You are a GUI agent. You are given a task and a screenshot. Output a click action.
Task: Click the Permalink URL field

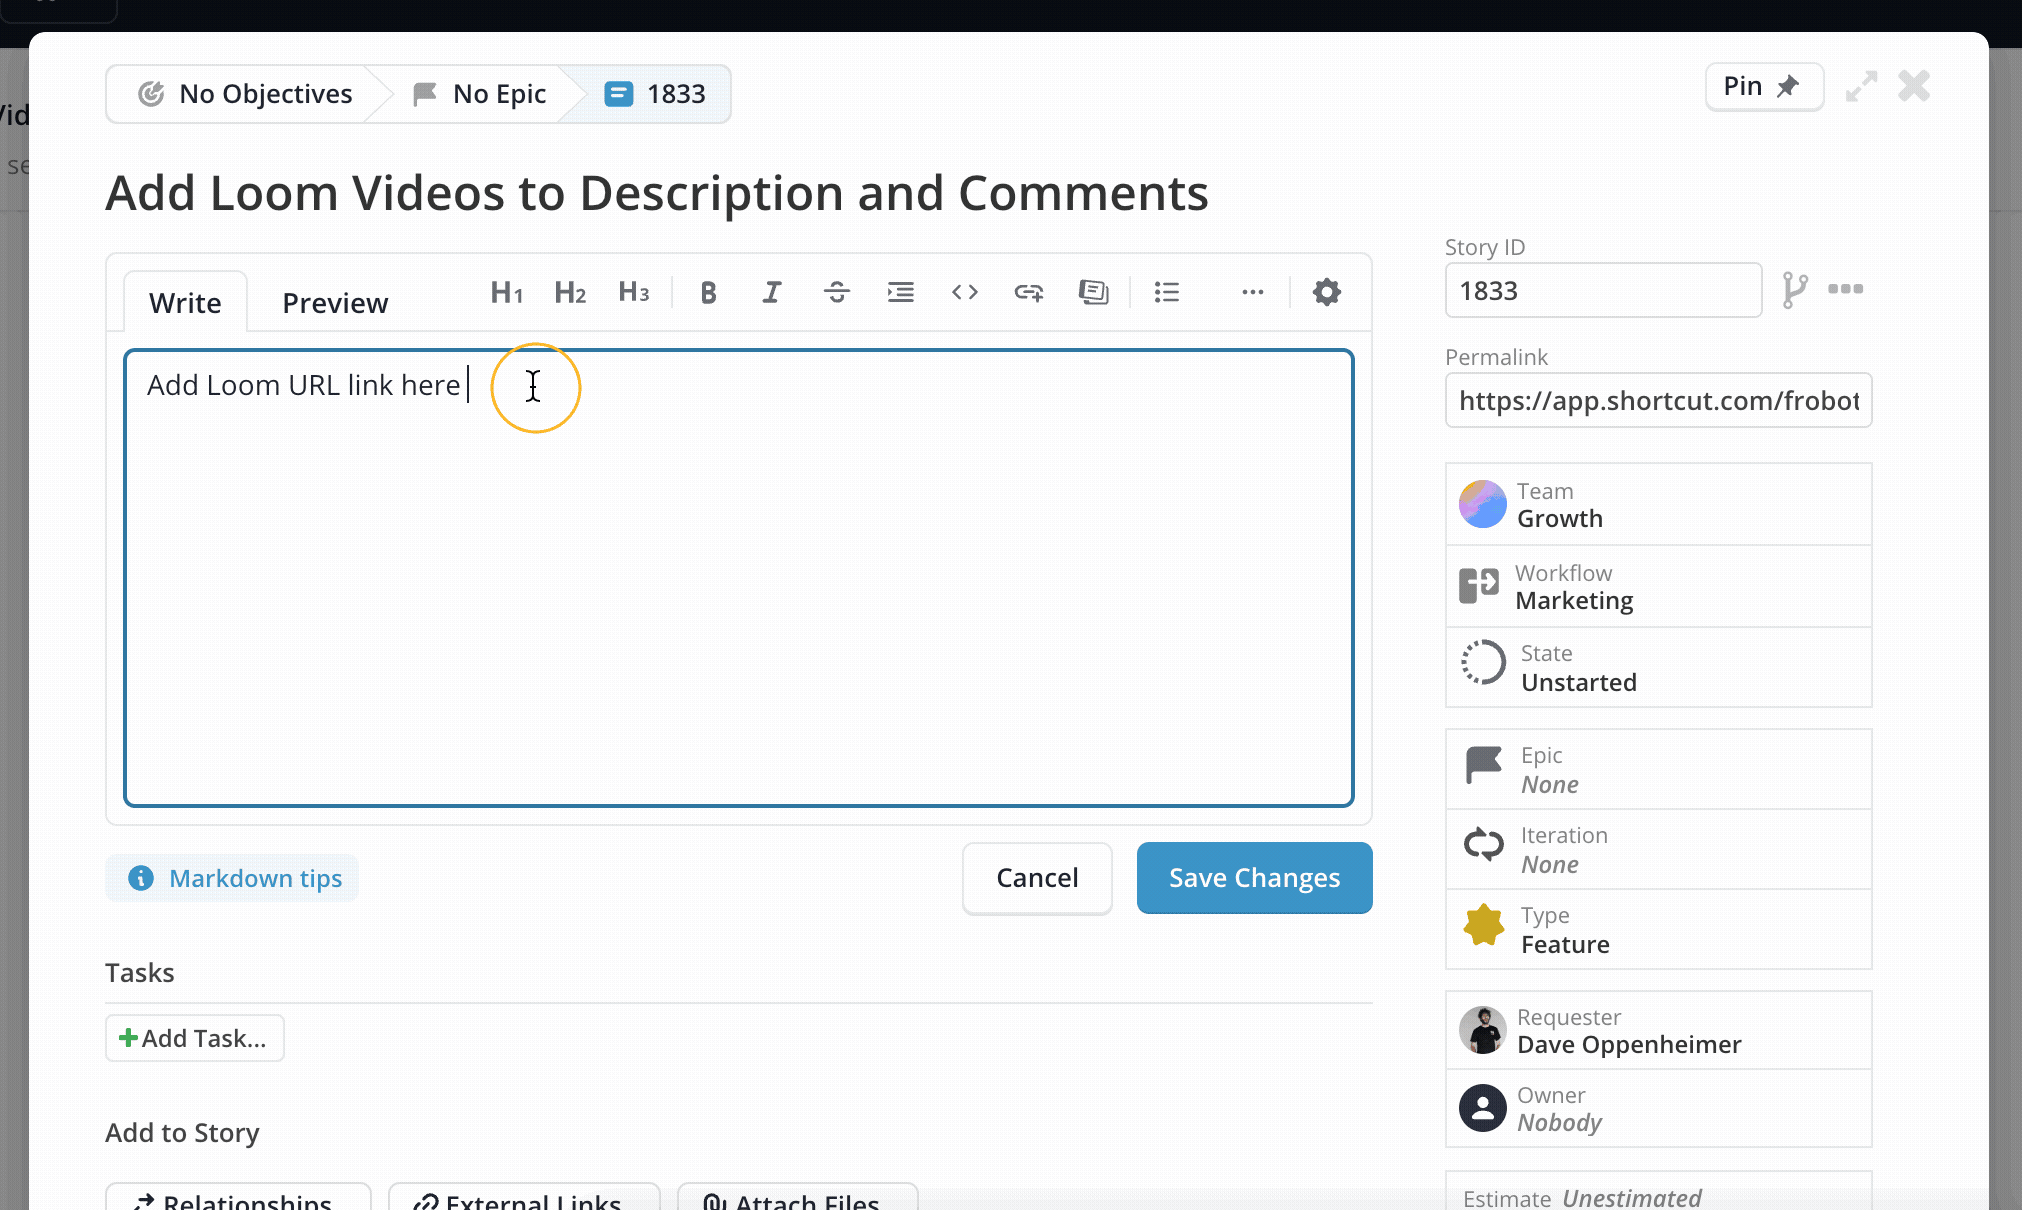[1658, 400]
